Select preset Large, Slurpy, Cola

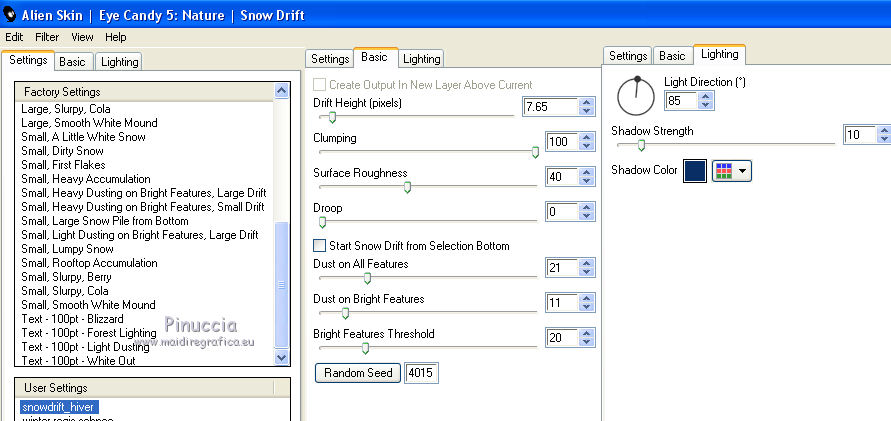[66, 109]
